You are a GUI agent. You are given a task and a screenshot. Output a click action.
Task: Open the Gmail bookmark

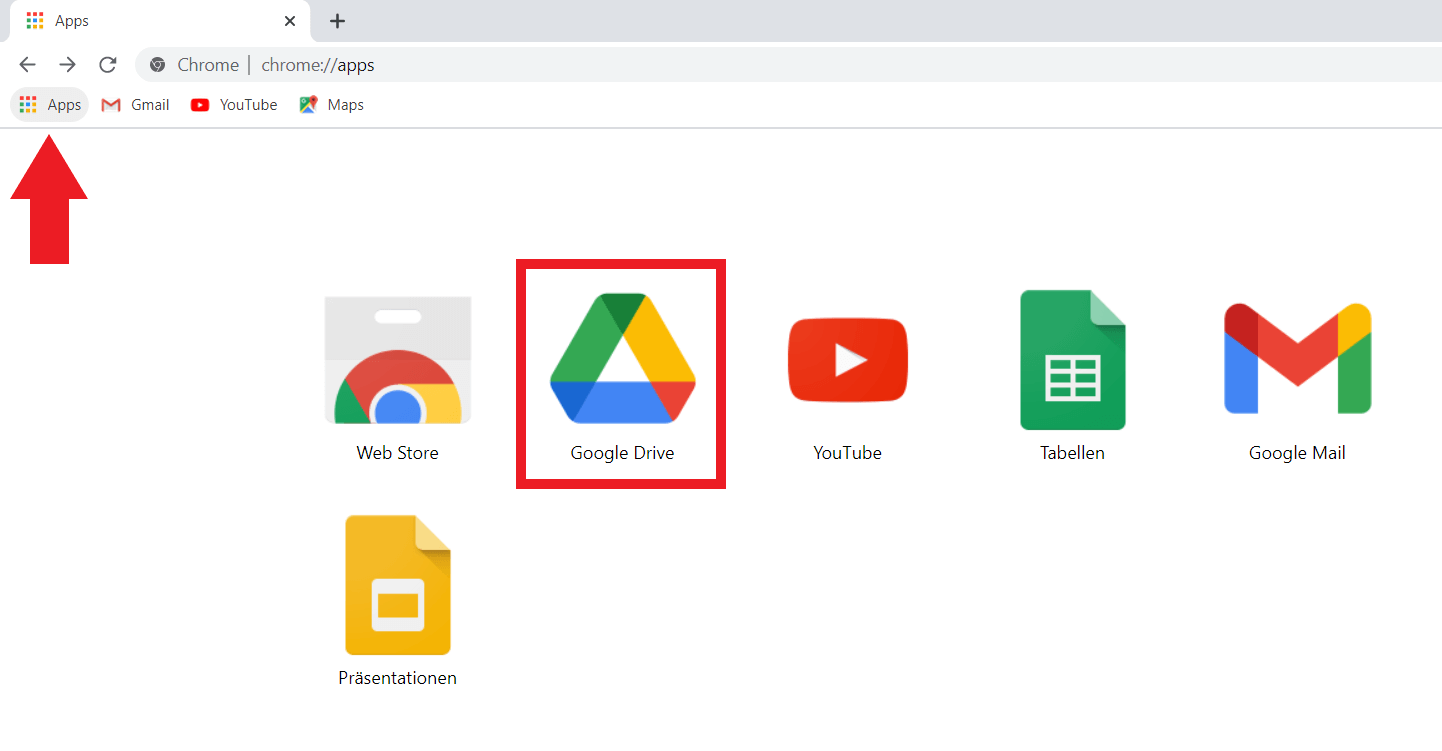click(136, 105)
